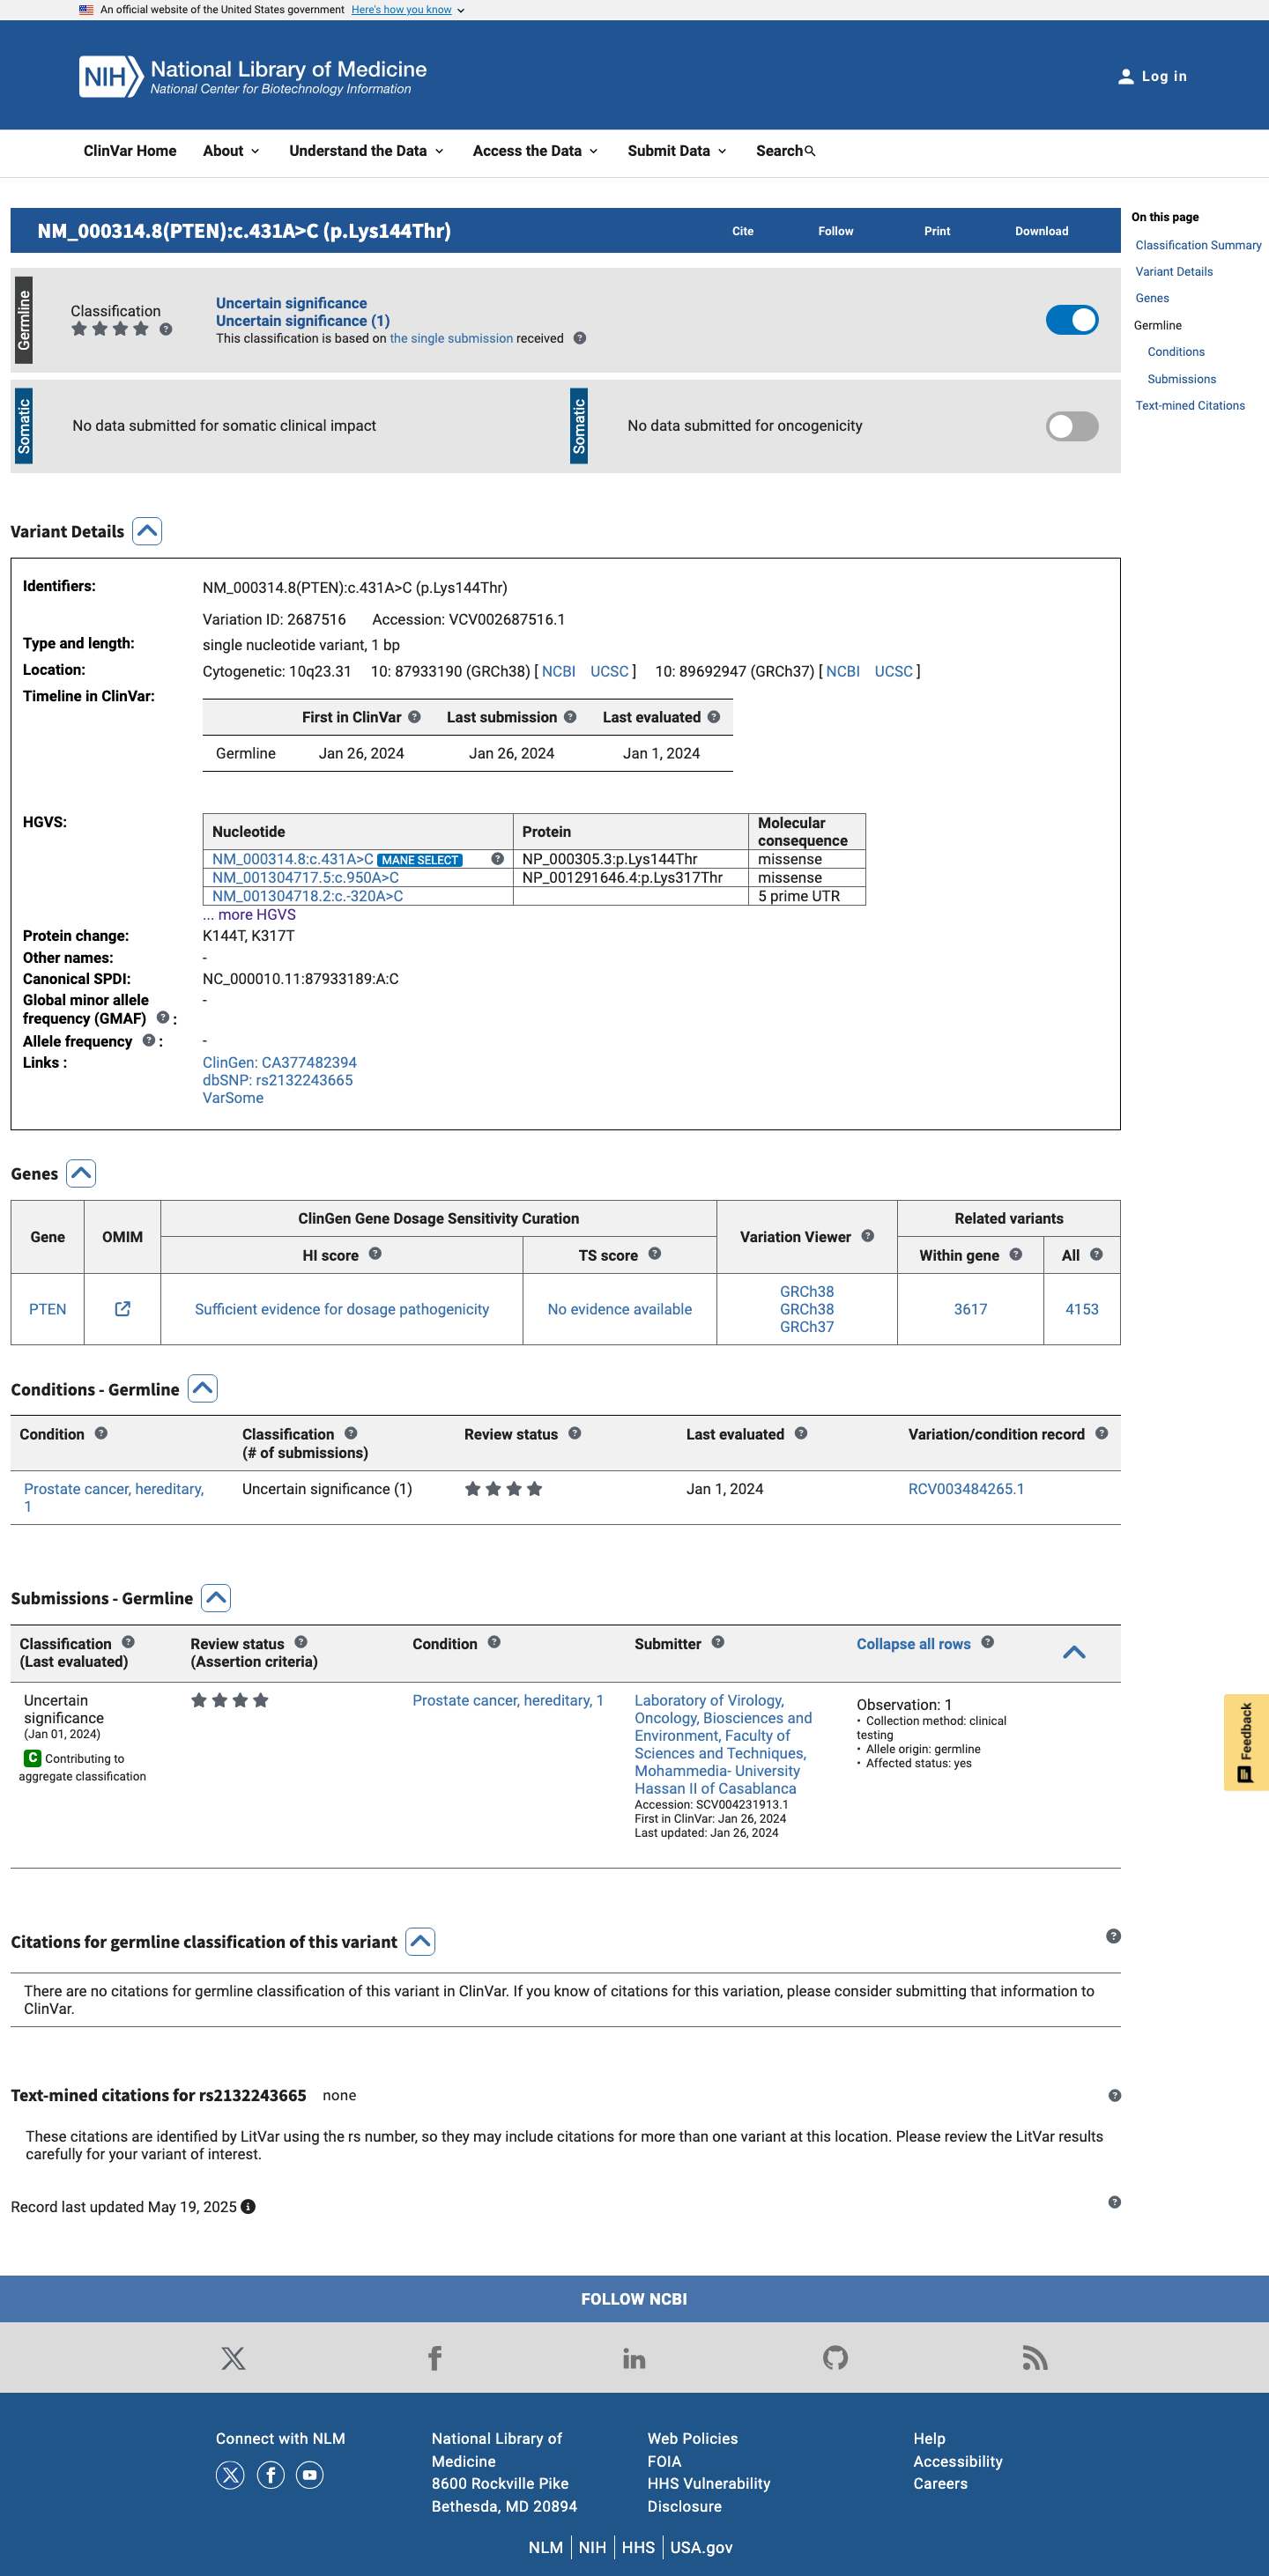1269x2576 pixels.
Task: Click info icon after Record last updated date
Action: 248,2207
